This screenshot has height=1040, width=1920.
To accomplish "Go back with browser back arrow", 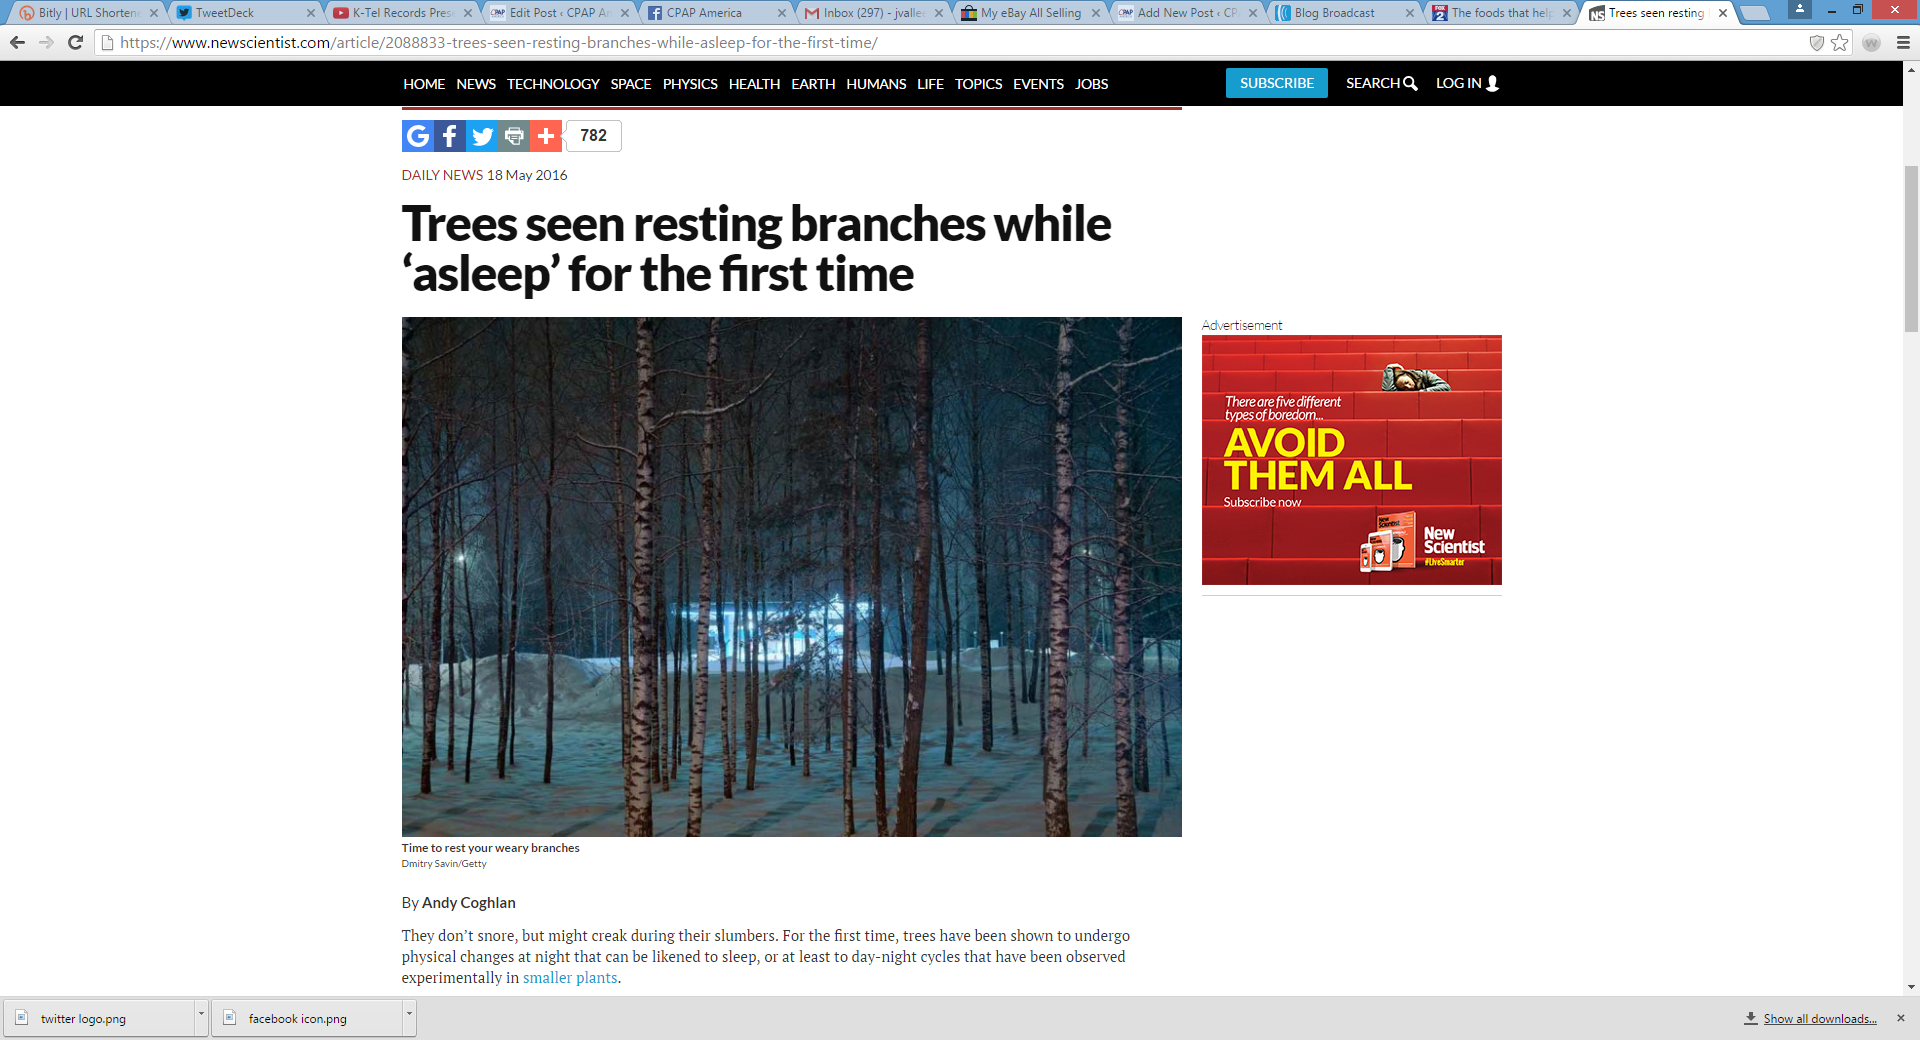I will [17, 43].
